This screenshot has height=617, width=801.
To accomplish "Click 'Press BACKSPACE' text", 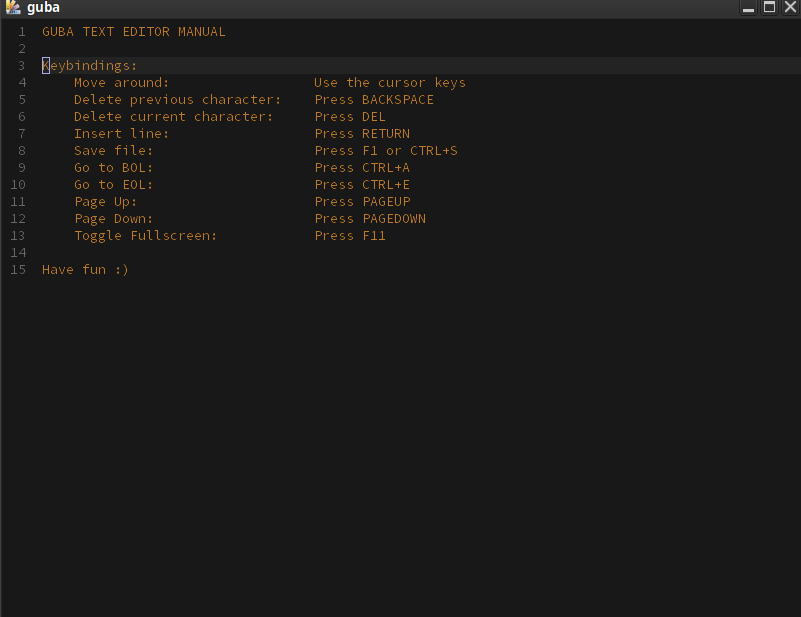I will pos(374,100).
